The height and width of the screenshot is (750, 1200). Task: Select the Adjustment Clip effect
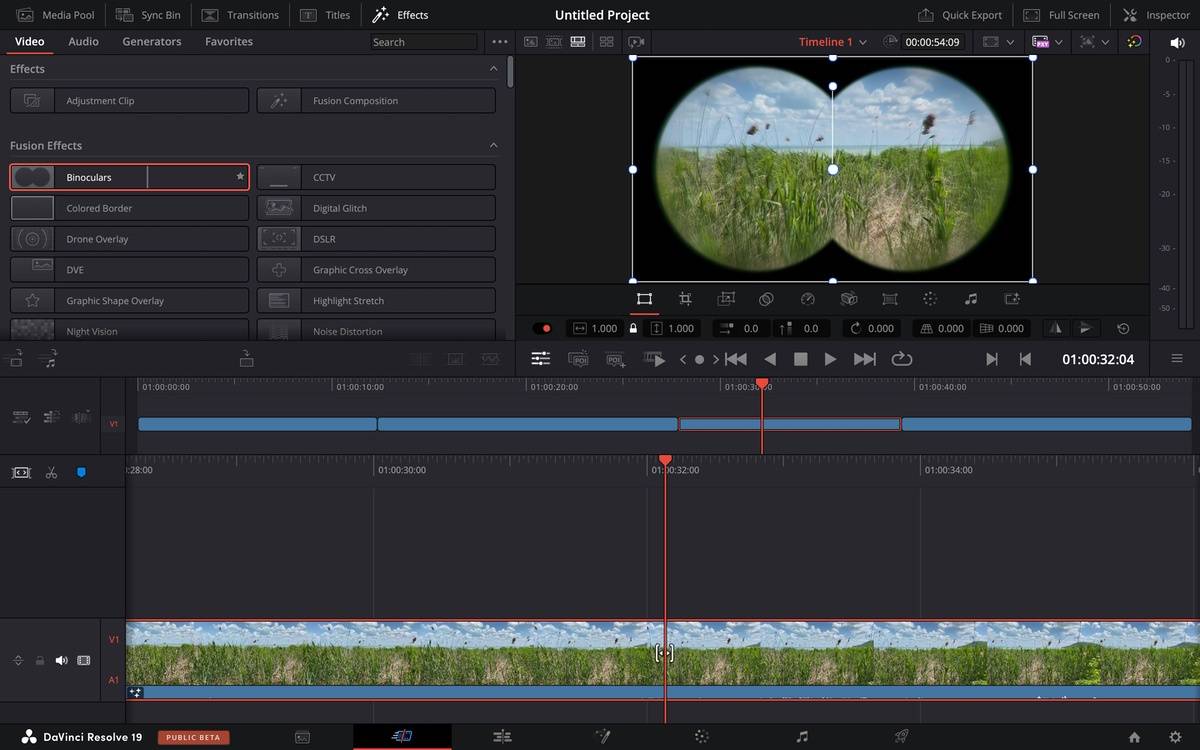pyautogui.click(x=129, y=100)
